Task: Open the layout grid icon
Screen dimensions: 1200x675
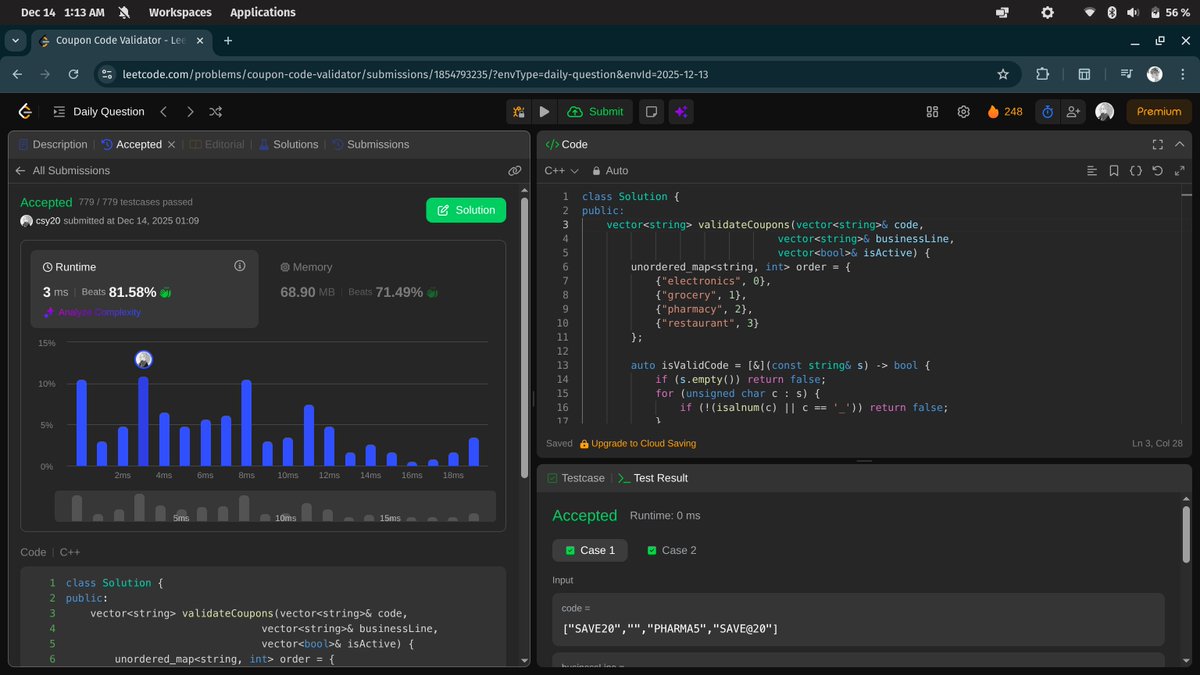Action: click(x=932, y=112)
